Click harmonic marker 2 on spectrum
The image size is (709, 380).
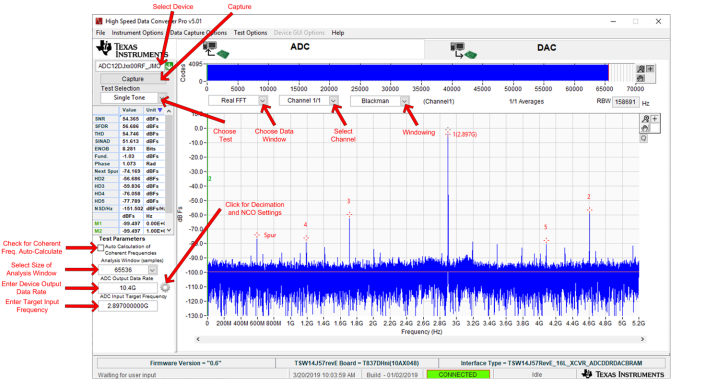[589, 210]
